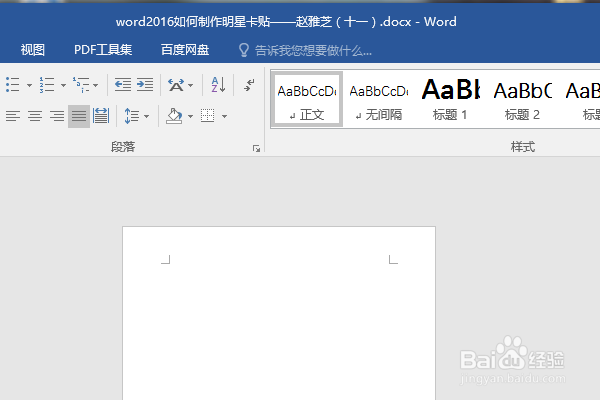Screen dimensions: 600x400
Task: Toggle show paragraph marks
Action: [249, 85]
